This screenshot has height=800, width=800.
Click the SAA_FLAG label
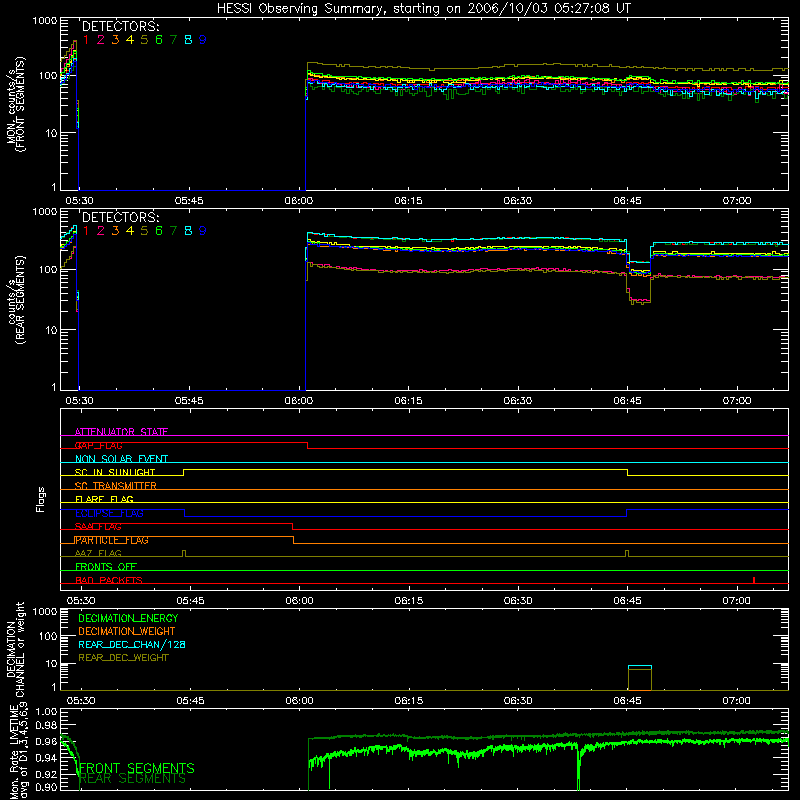pyautogui.click(x=98, y=527)
